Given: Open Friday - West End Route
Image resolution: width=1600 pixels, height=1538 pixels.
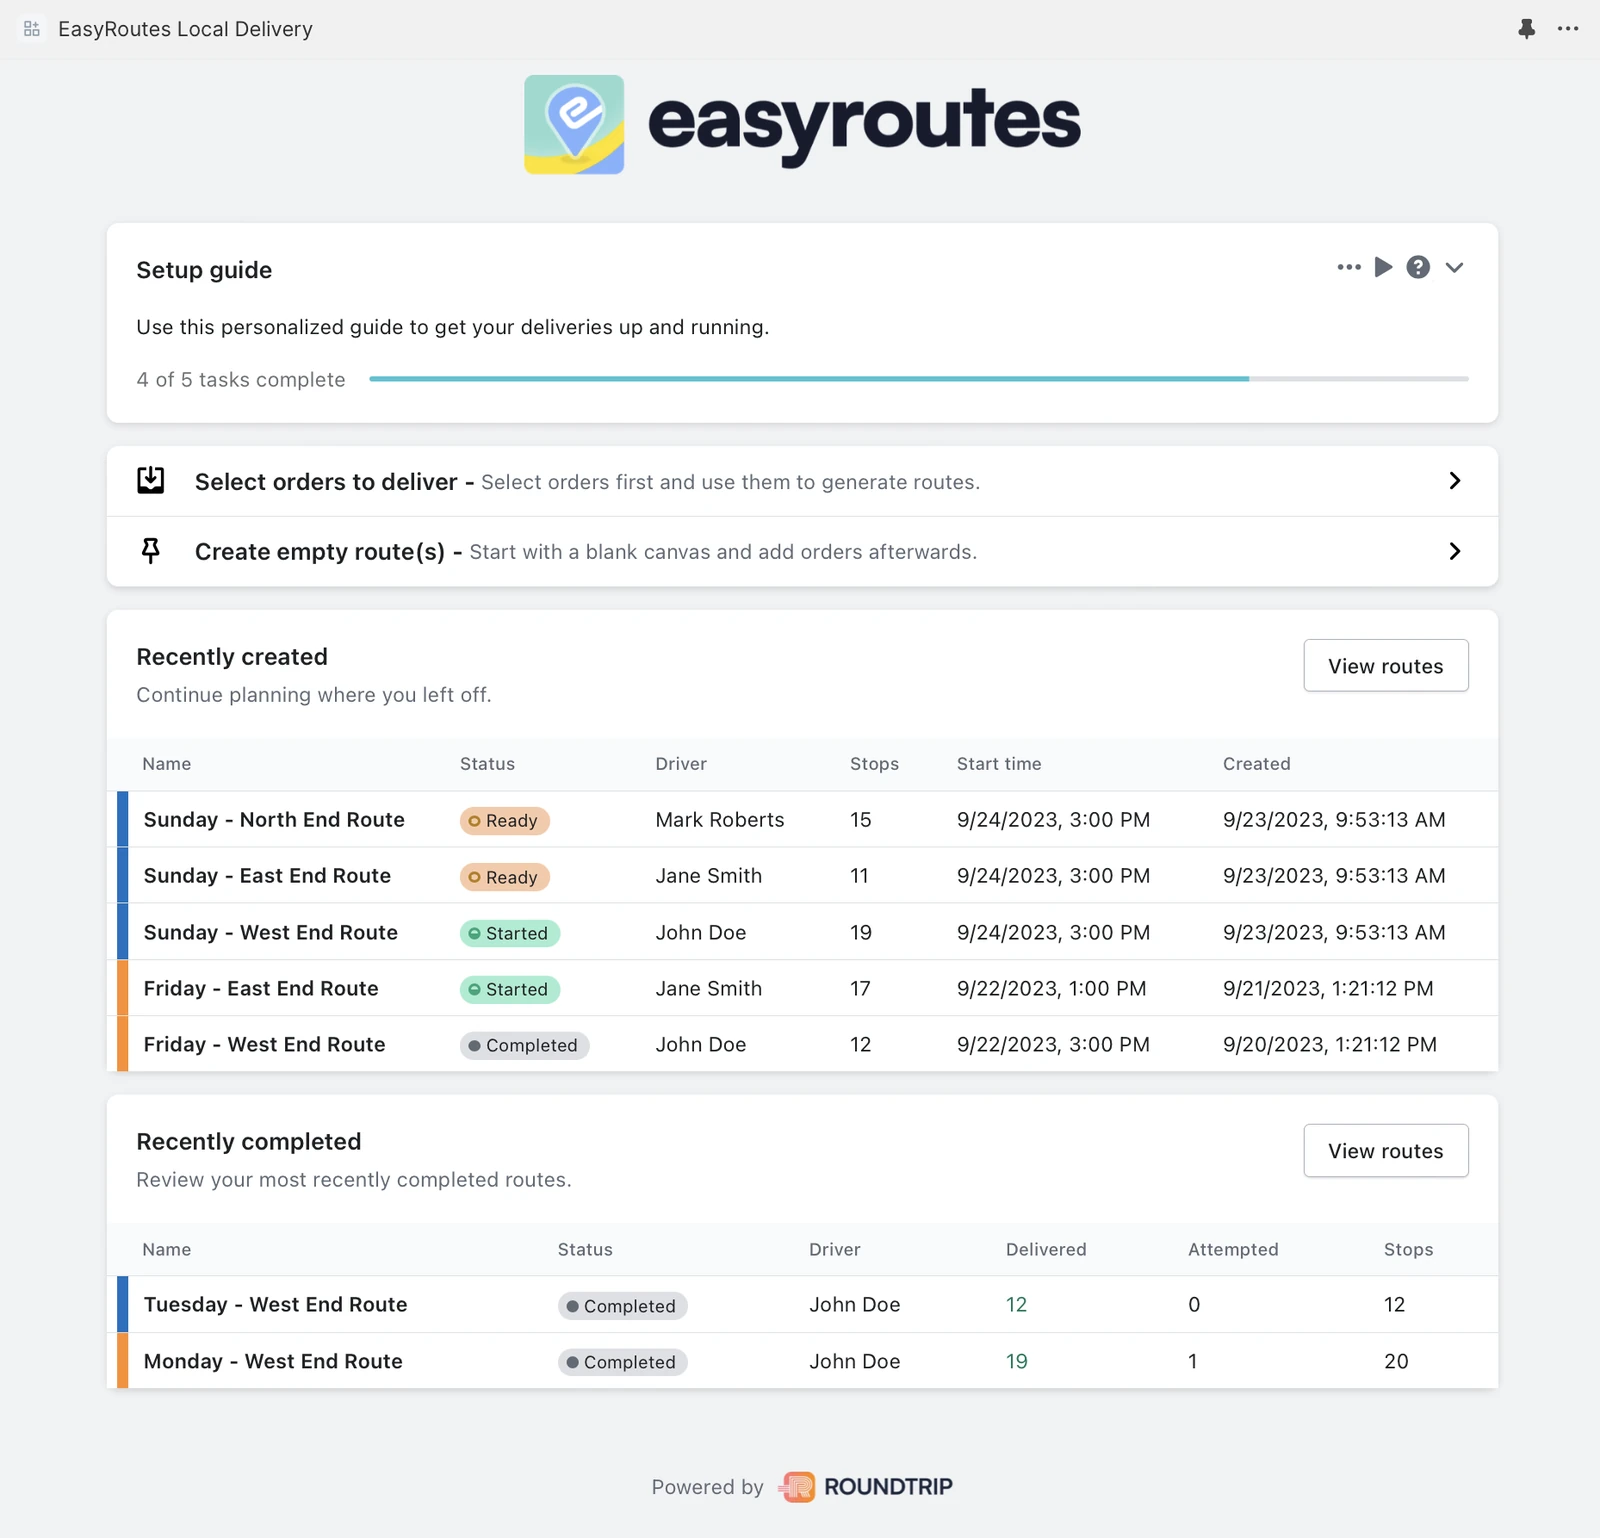Looking at the screenshot, I should [264, 1044].
